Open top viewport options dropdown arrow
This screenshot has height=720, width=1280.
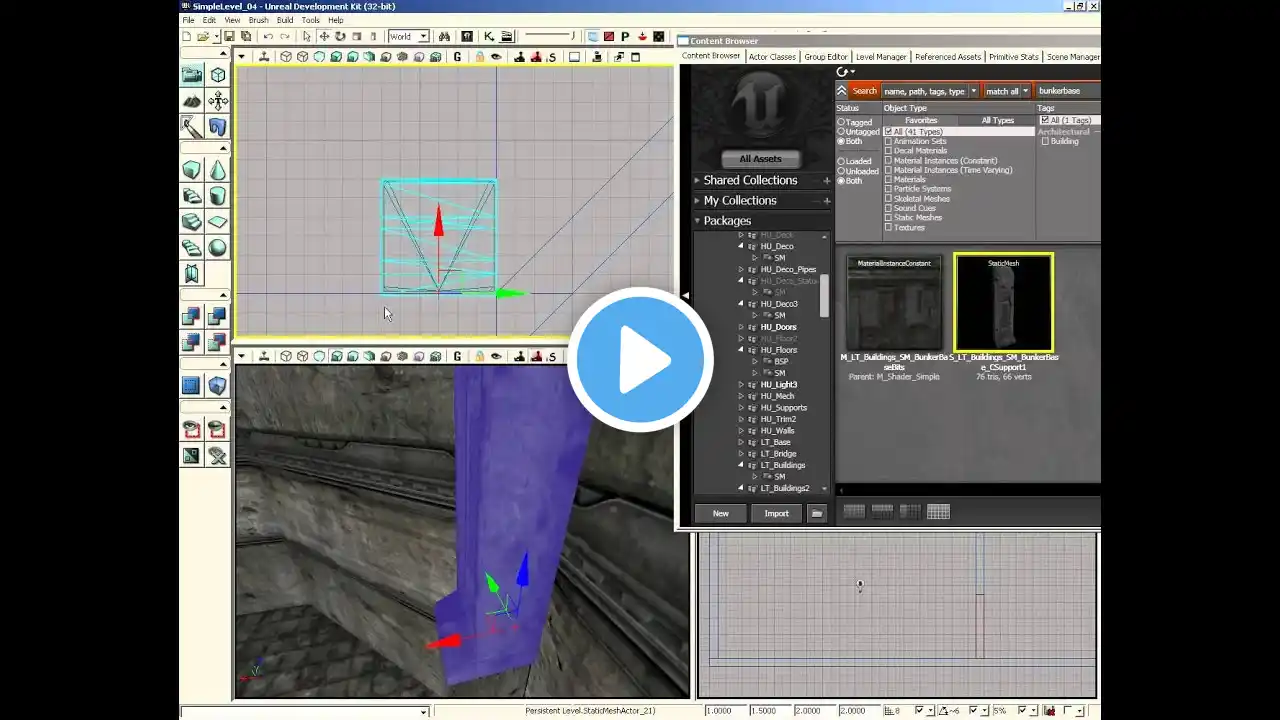coord(241,57)
